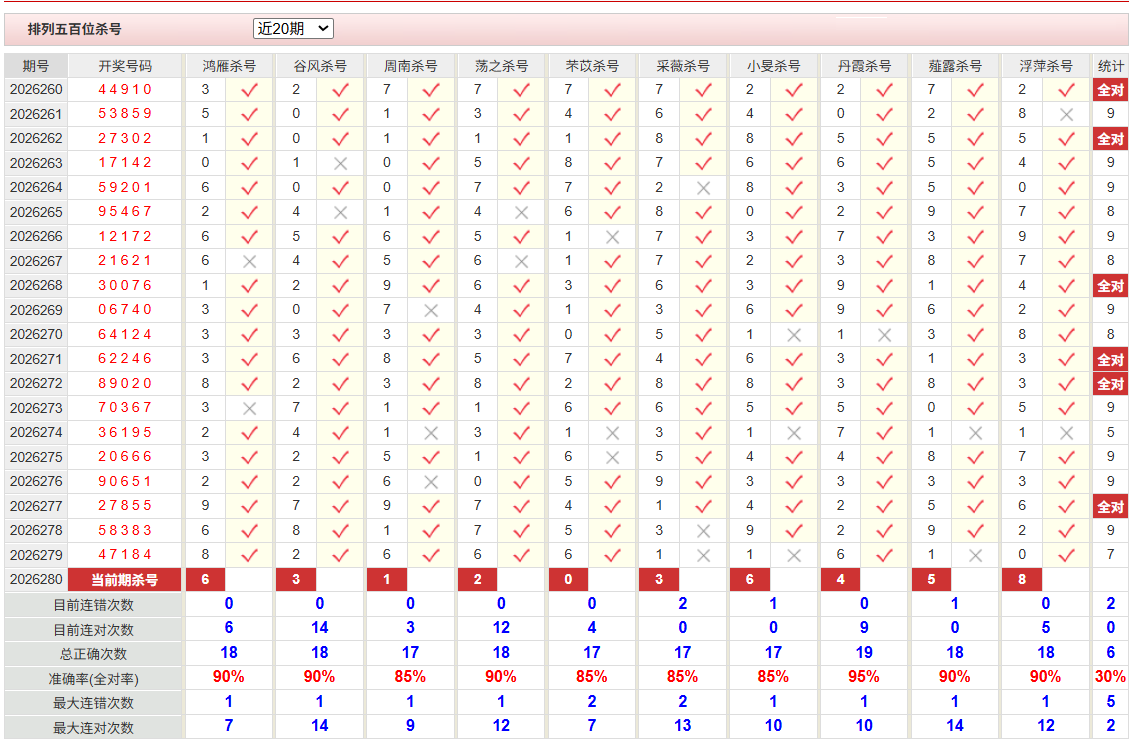Click 荡之 check mark in row 2026266
This screenshot has width=1132, height=744.
tap(522, 237)
